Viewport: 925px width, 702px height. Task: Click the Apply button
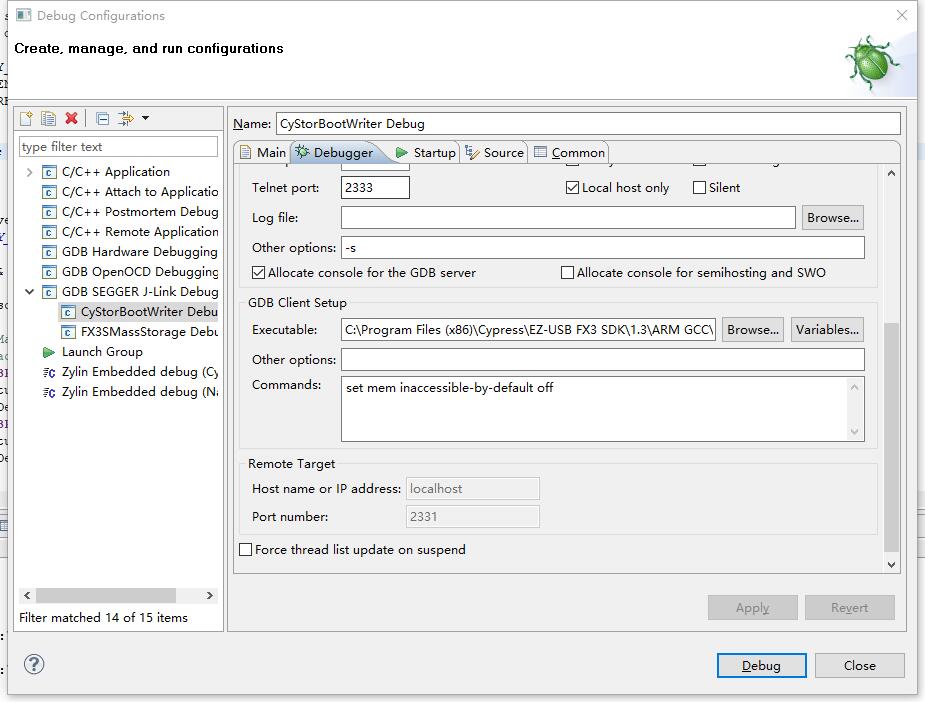[x=752, y=608]
